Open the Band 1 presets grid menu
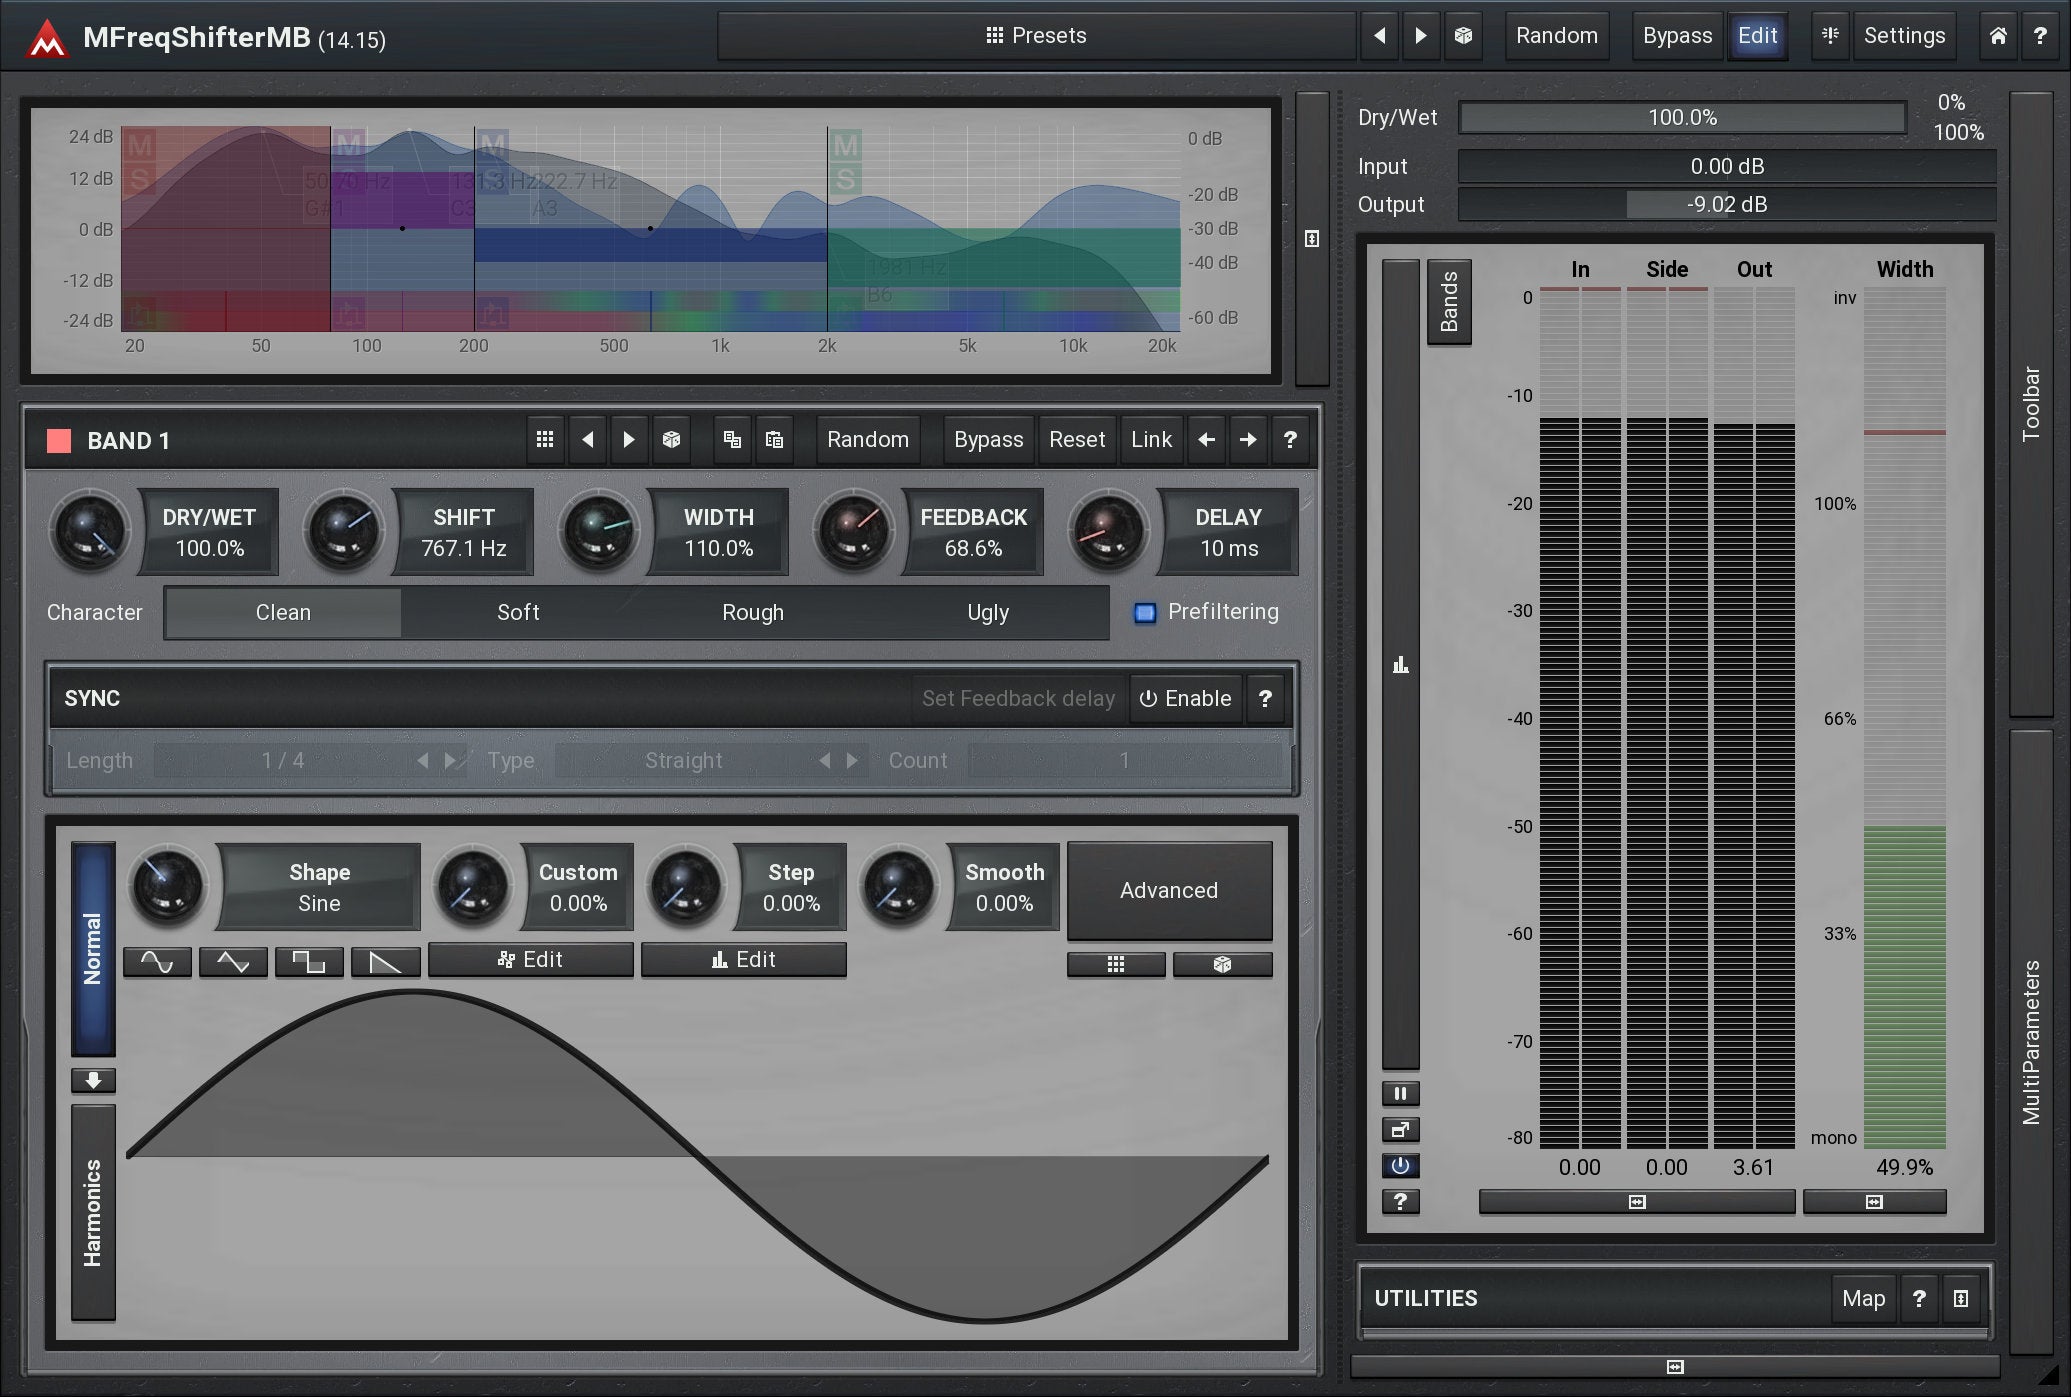 (545, 440)
